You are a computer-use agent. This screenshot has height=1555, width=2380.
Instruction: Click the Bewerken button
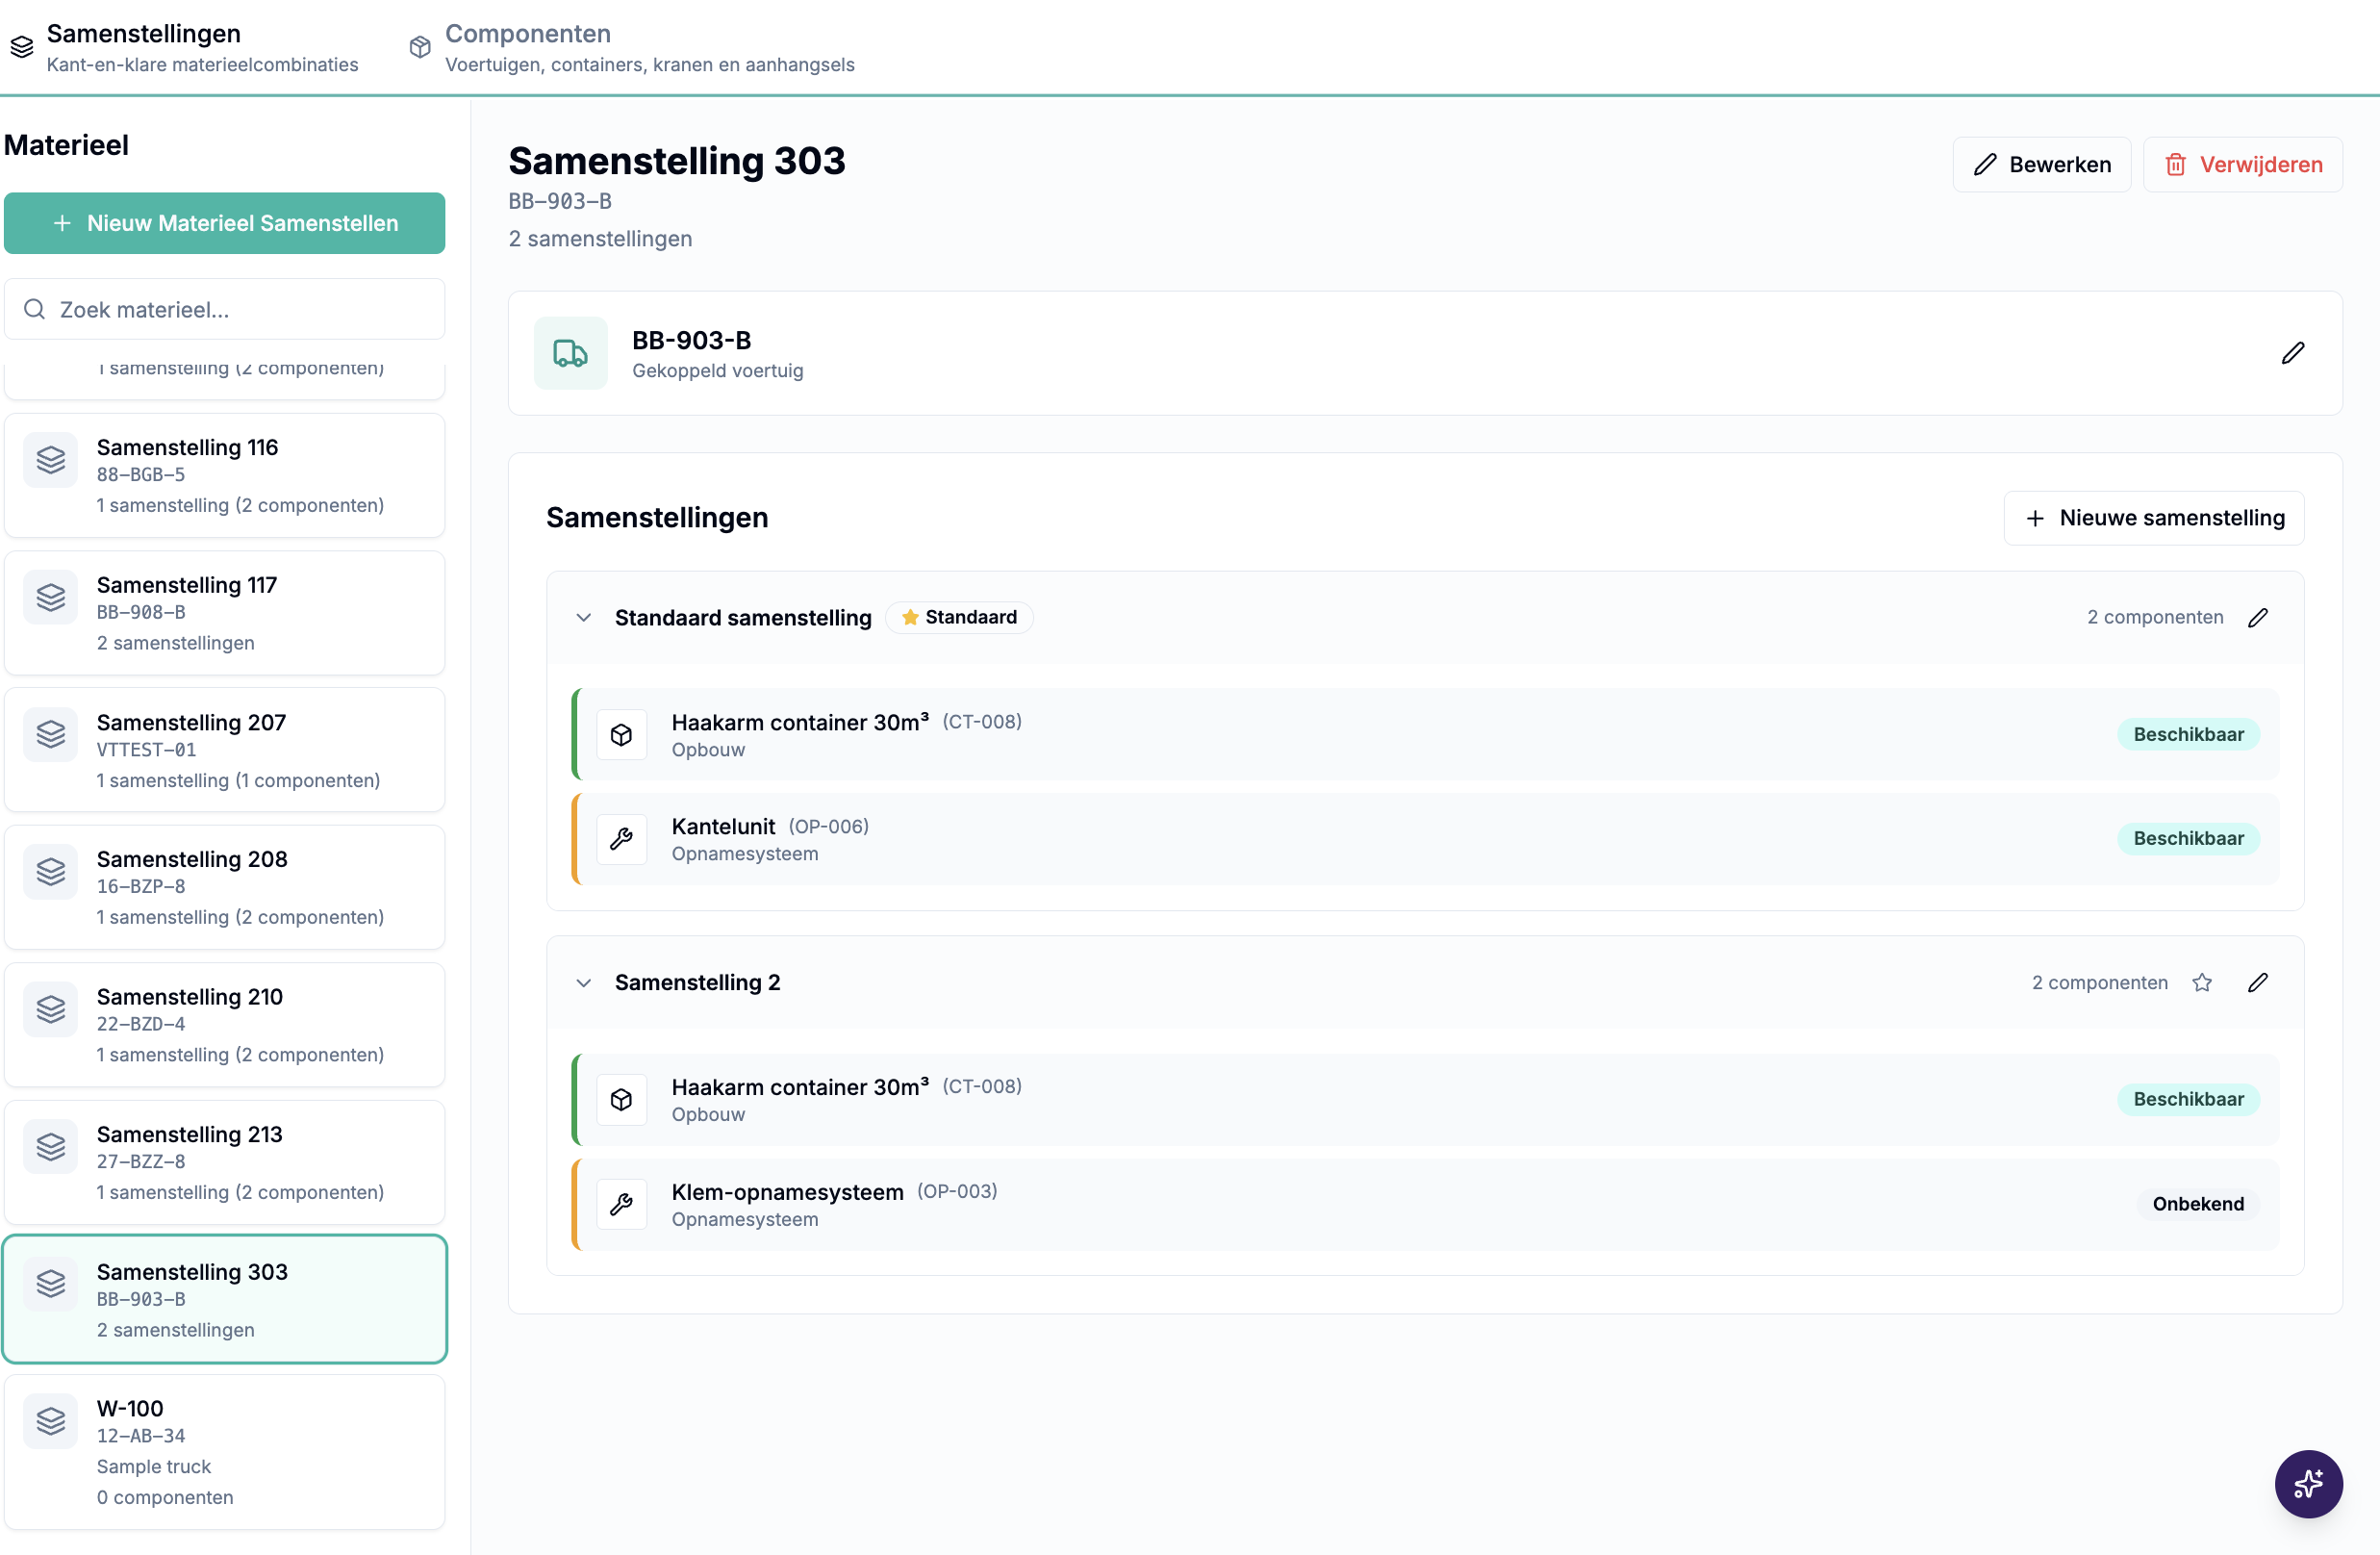[x=2041, y=164]
